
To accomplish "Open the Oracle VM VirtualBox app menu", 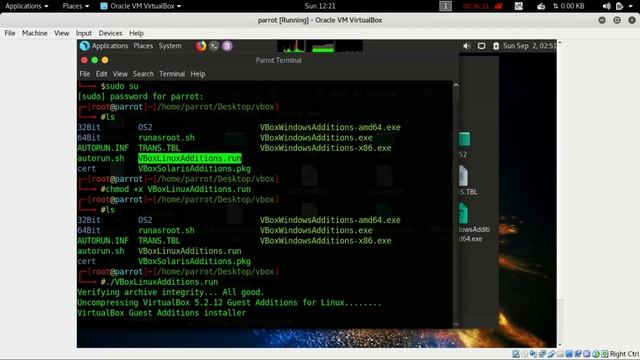I will point(141,6).
